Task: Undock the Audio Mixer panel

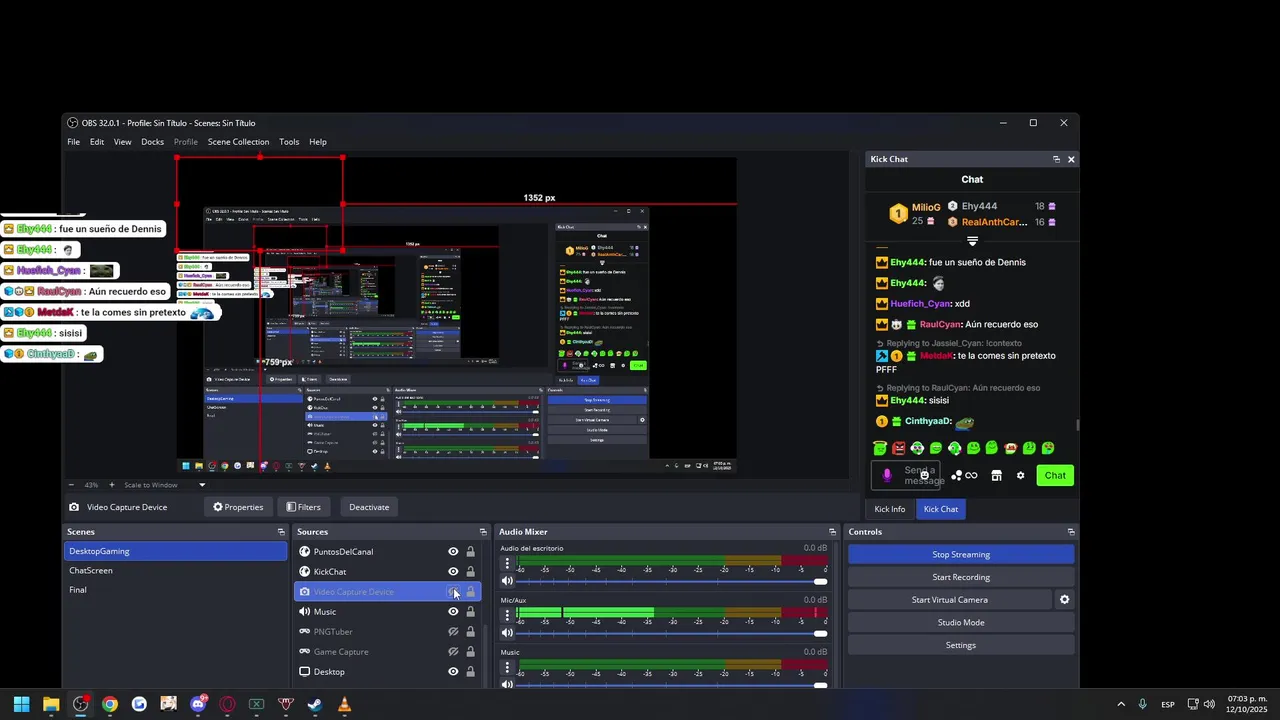Action: pos(832,532)
